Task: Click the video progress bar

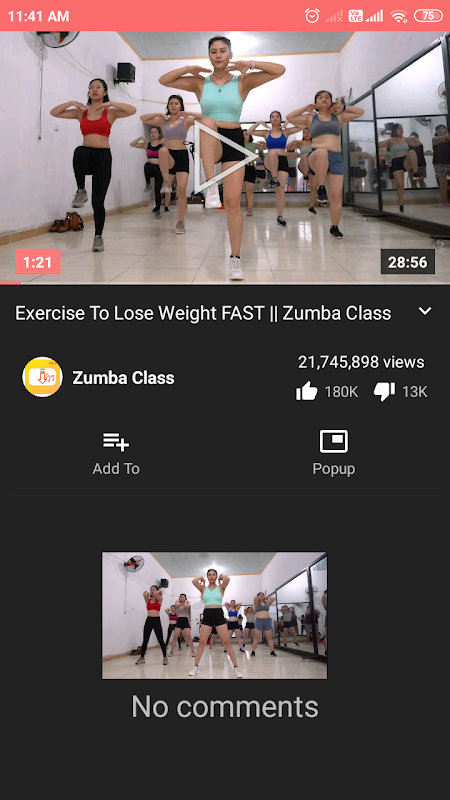Action: point(225,283)
